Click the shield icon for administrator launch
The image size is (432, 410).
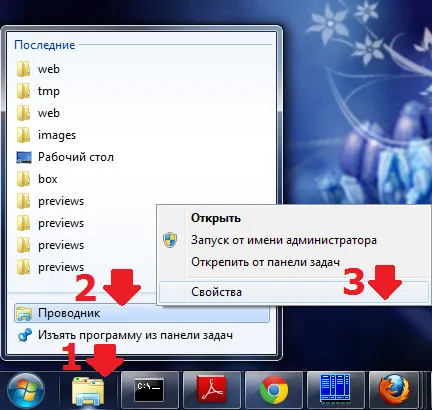tap(170, 240)
